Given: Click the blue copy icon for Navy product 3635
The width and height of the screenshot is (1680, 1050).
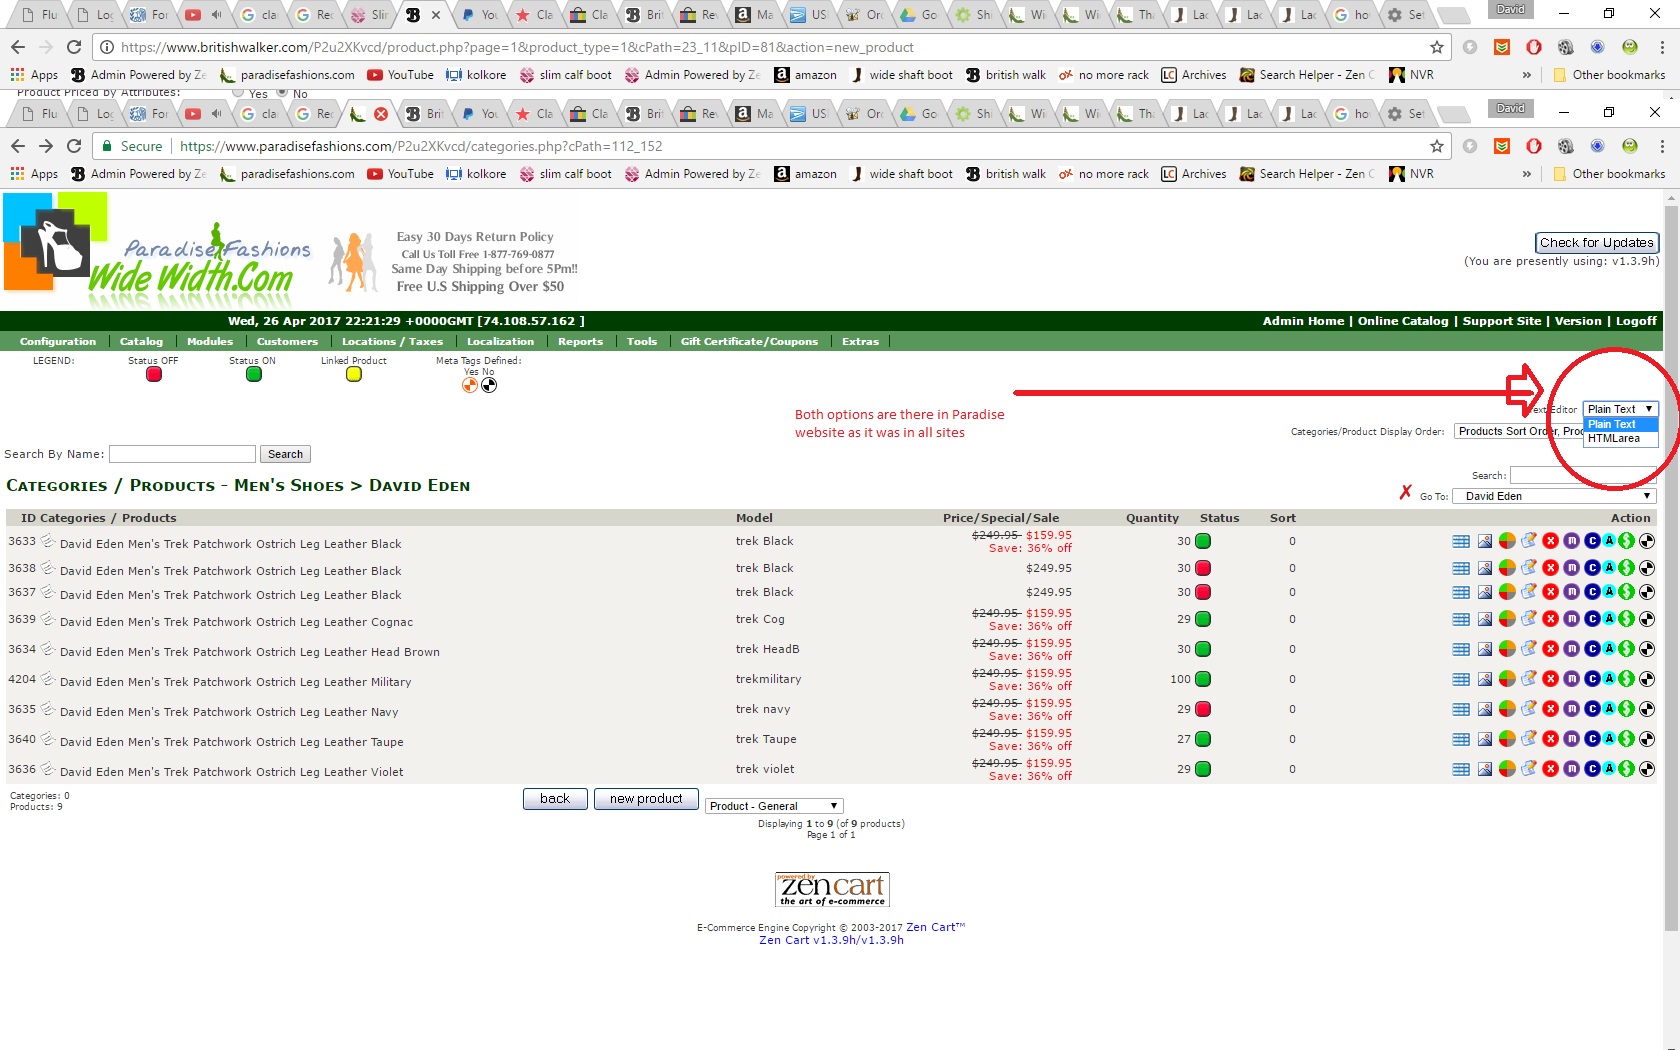Looking at the screenshot, I should click(1592, 709).
